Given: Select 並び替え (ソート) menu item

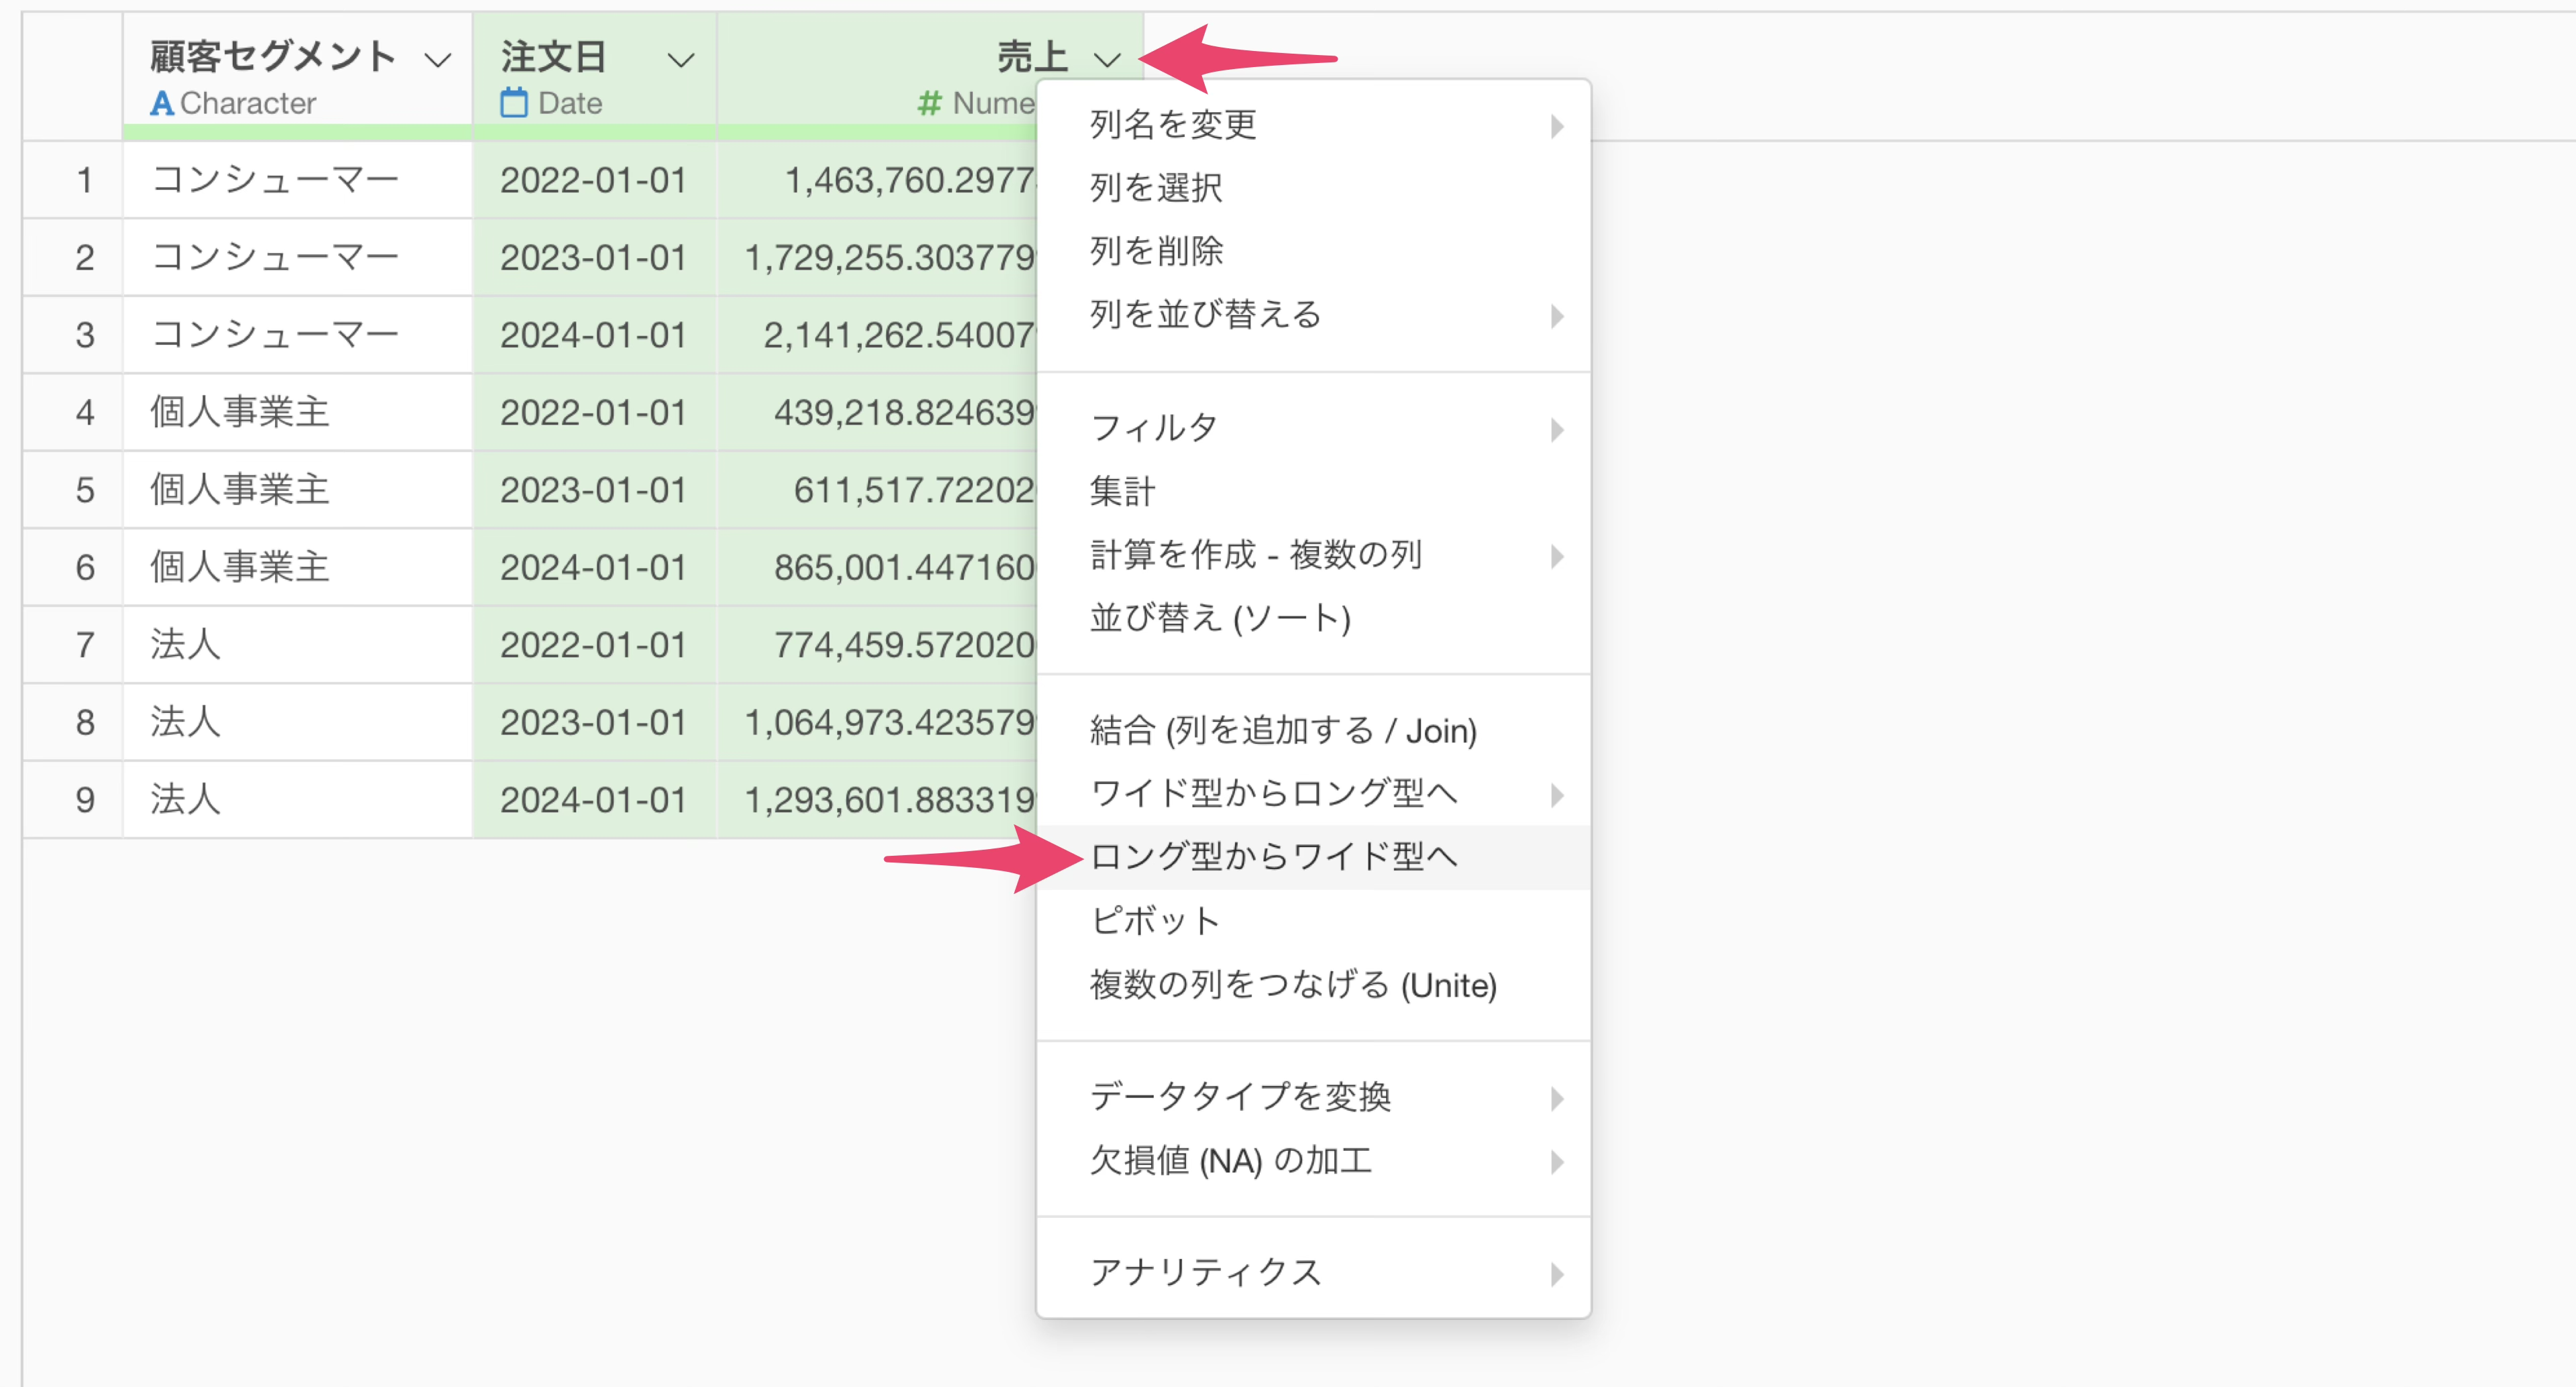Looking at the screenshot, I should 1220,618.
